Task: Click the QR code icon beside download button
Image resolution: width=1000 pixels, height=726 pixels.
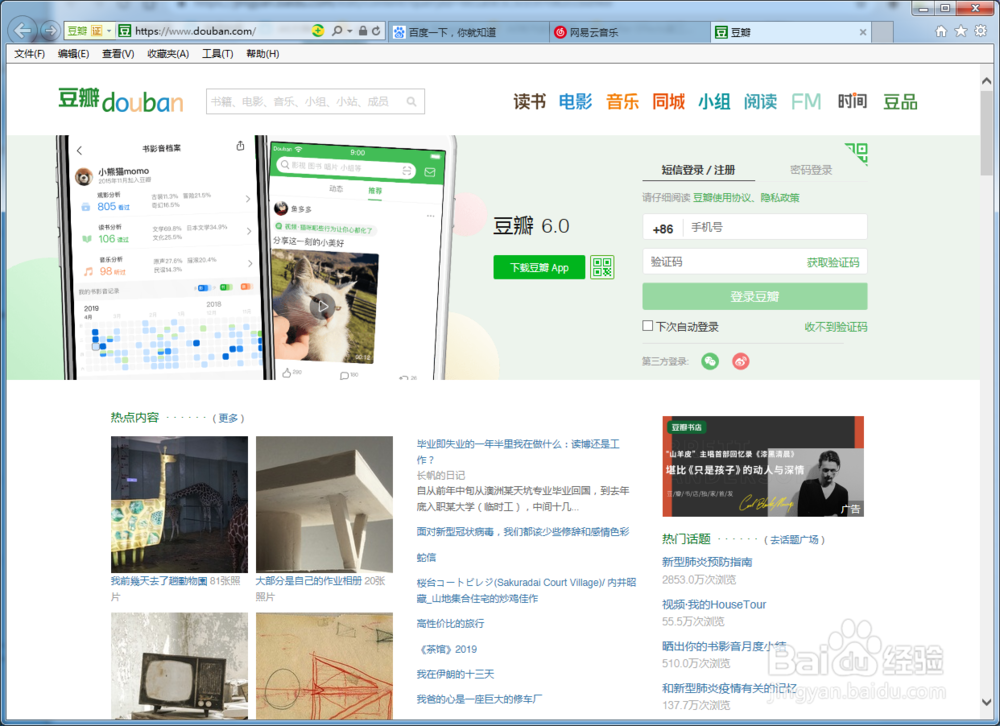Action: [x=601, y=267]
